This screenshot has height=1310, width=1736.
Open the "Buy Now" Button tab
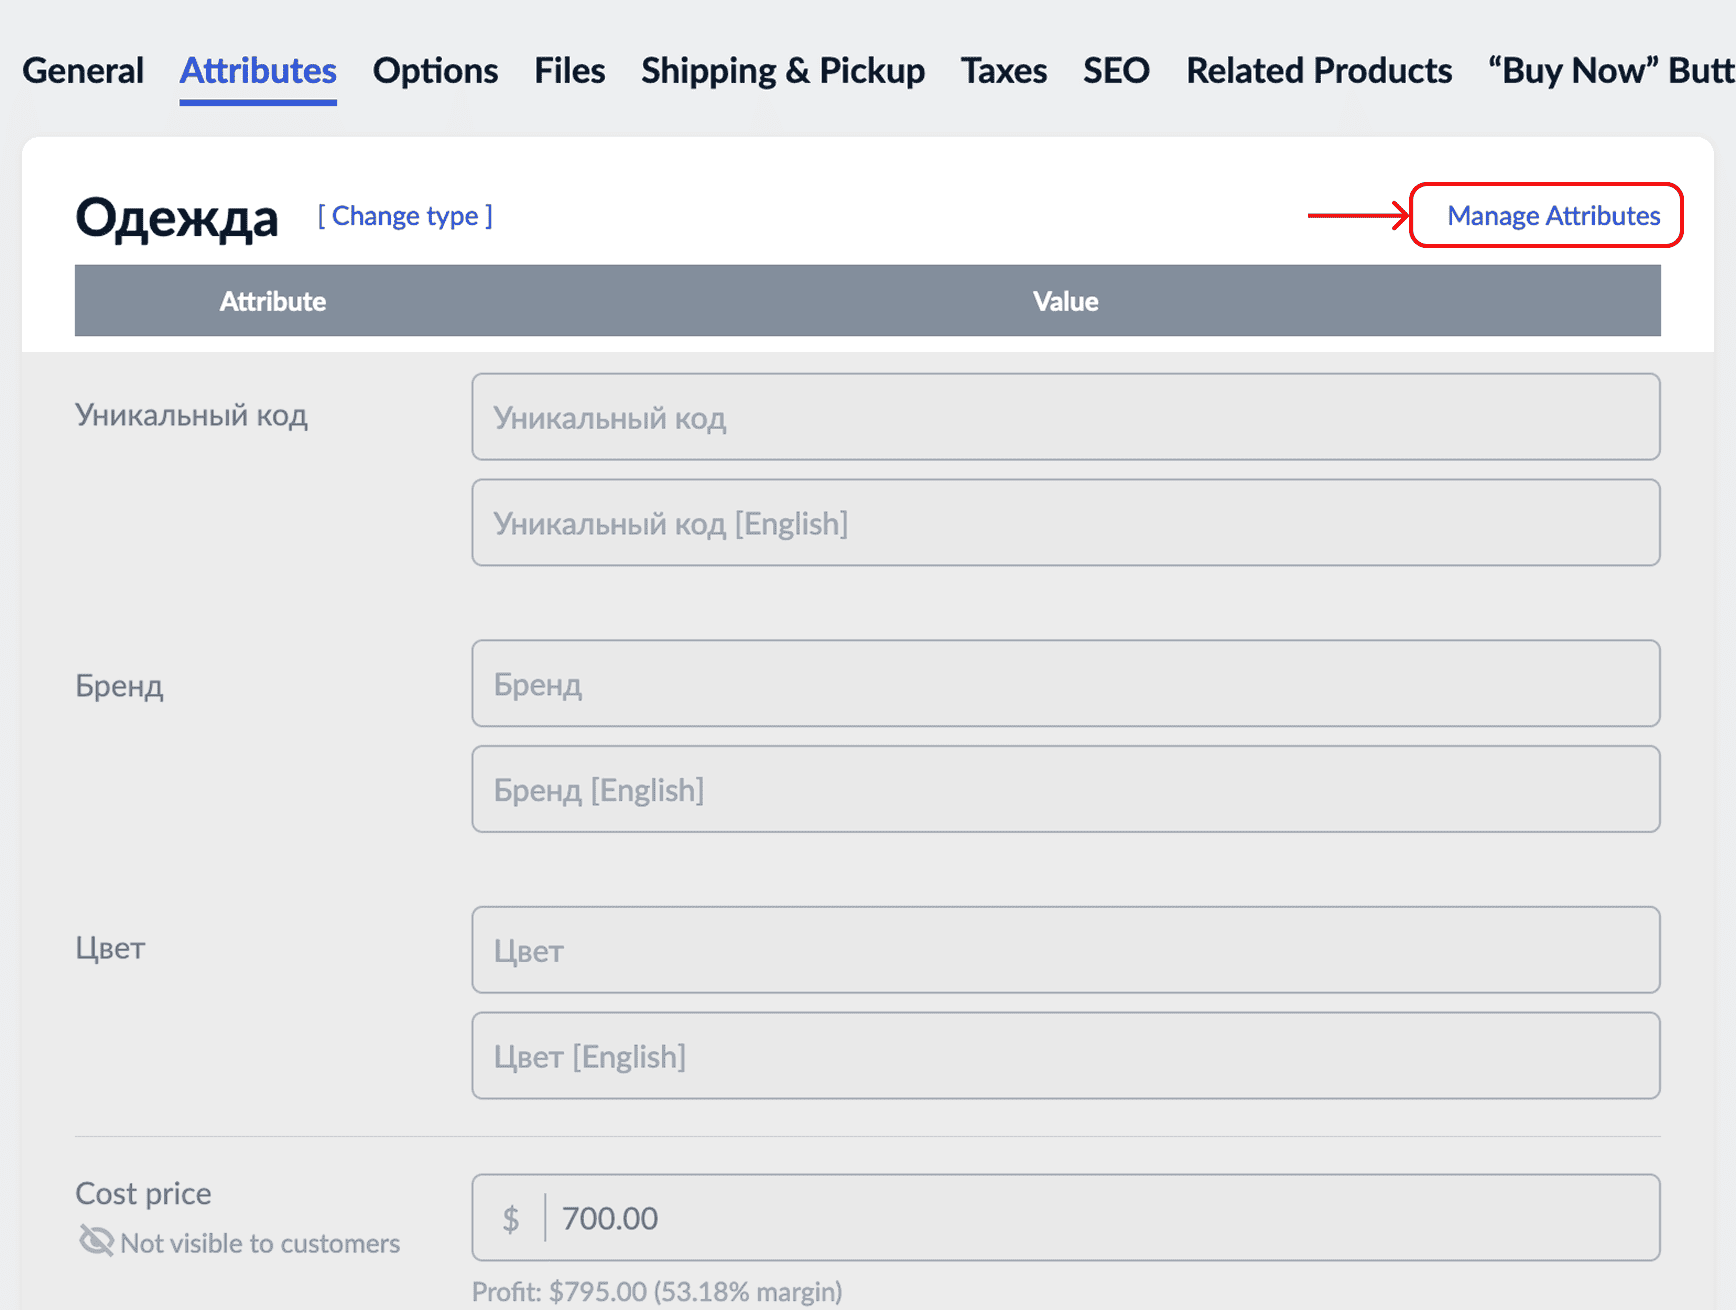[1610, 71]
